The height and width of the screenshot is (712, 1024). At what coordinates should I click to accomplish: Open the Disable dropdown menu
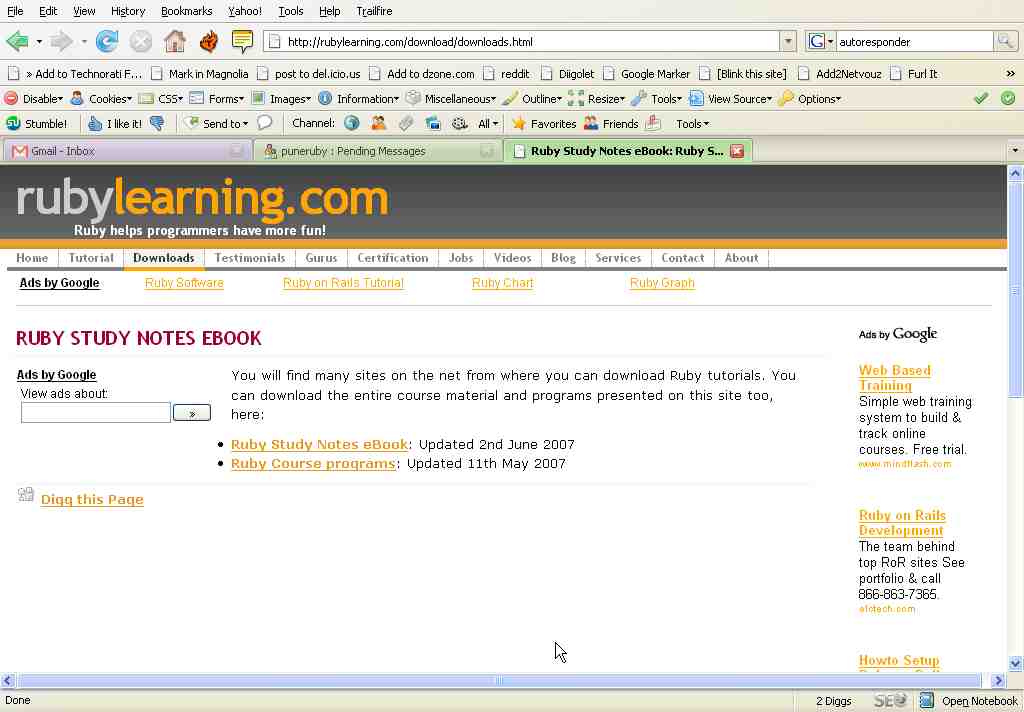coord(34,99)
